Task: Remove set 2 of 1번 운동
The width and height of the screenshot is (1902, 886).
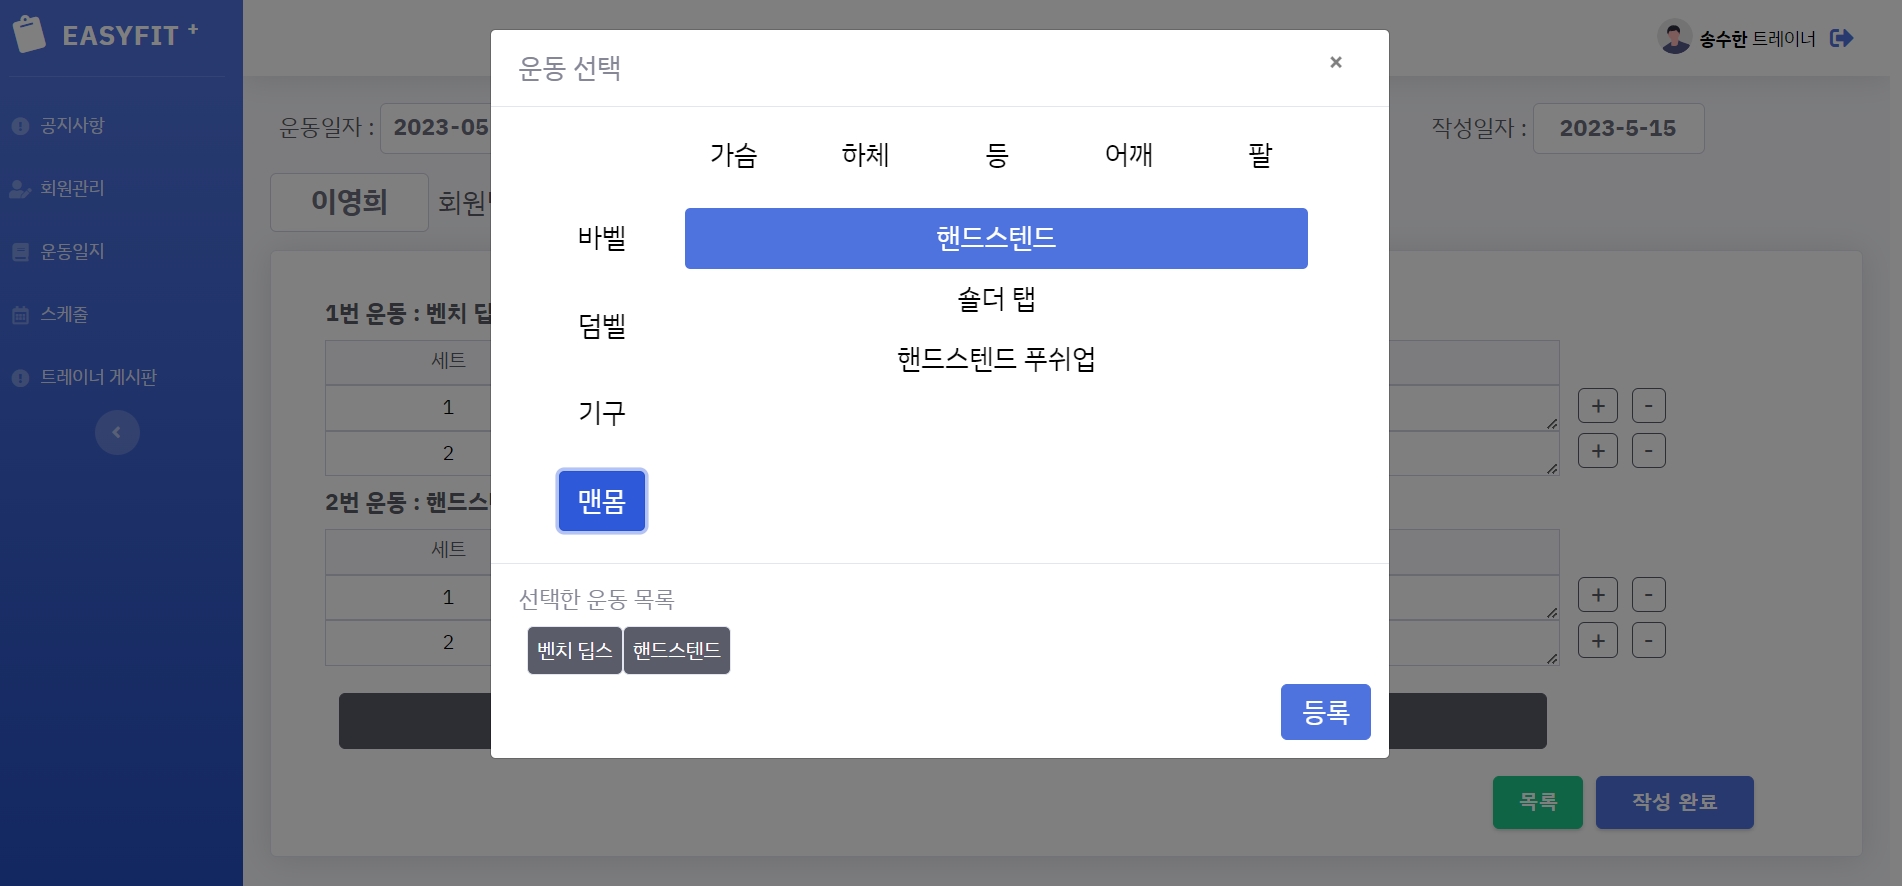Action: coord(1649,451)
